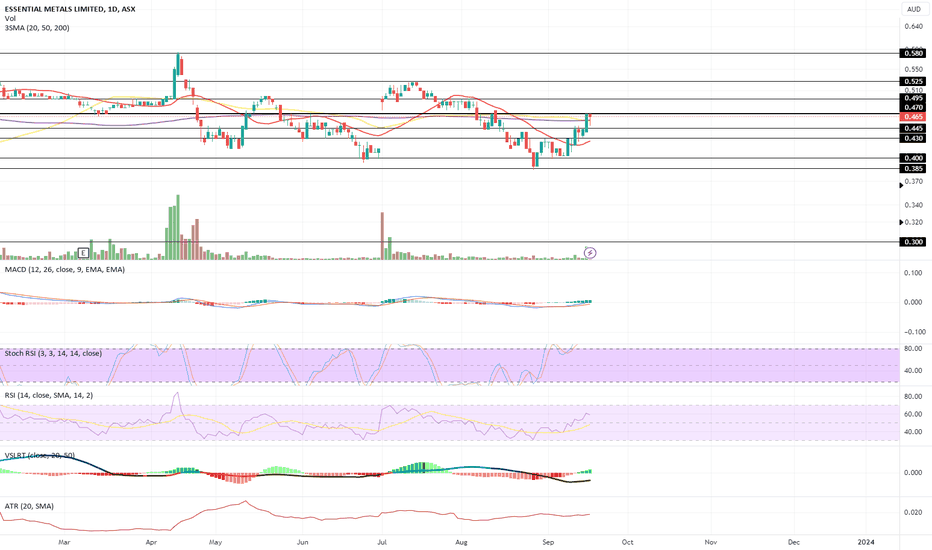The width and height of the screenshot is (932, 550).
Task: Select the 0.385 price level label
Action: point(914,169)
